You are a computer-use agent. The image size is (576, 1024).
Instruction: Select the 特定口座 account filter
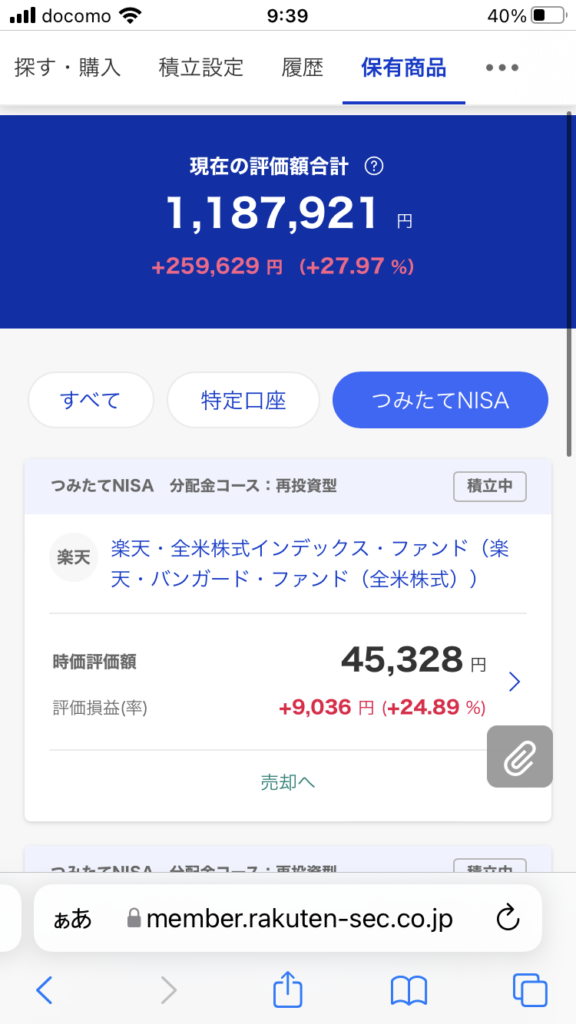(243, 400)
